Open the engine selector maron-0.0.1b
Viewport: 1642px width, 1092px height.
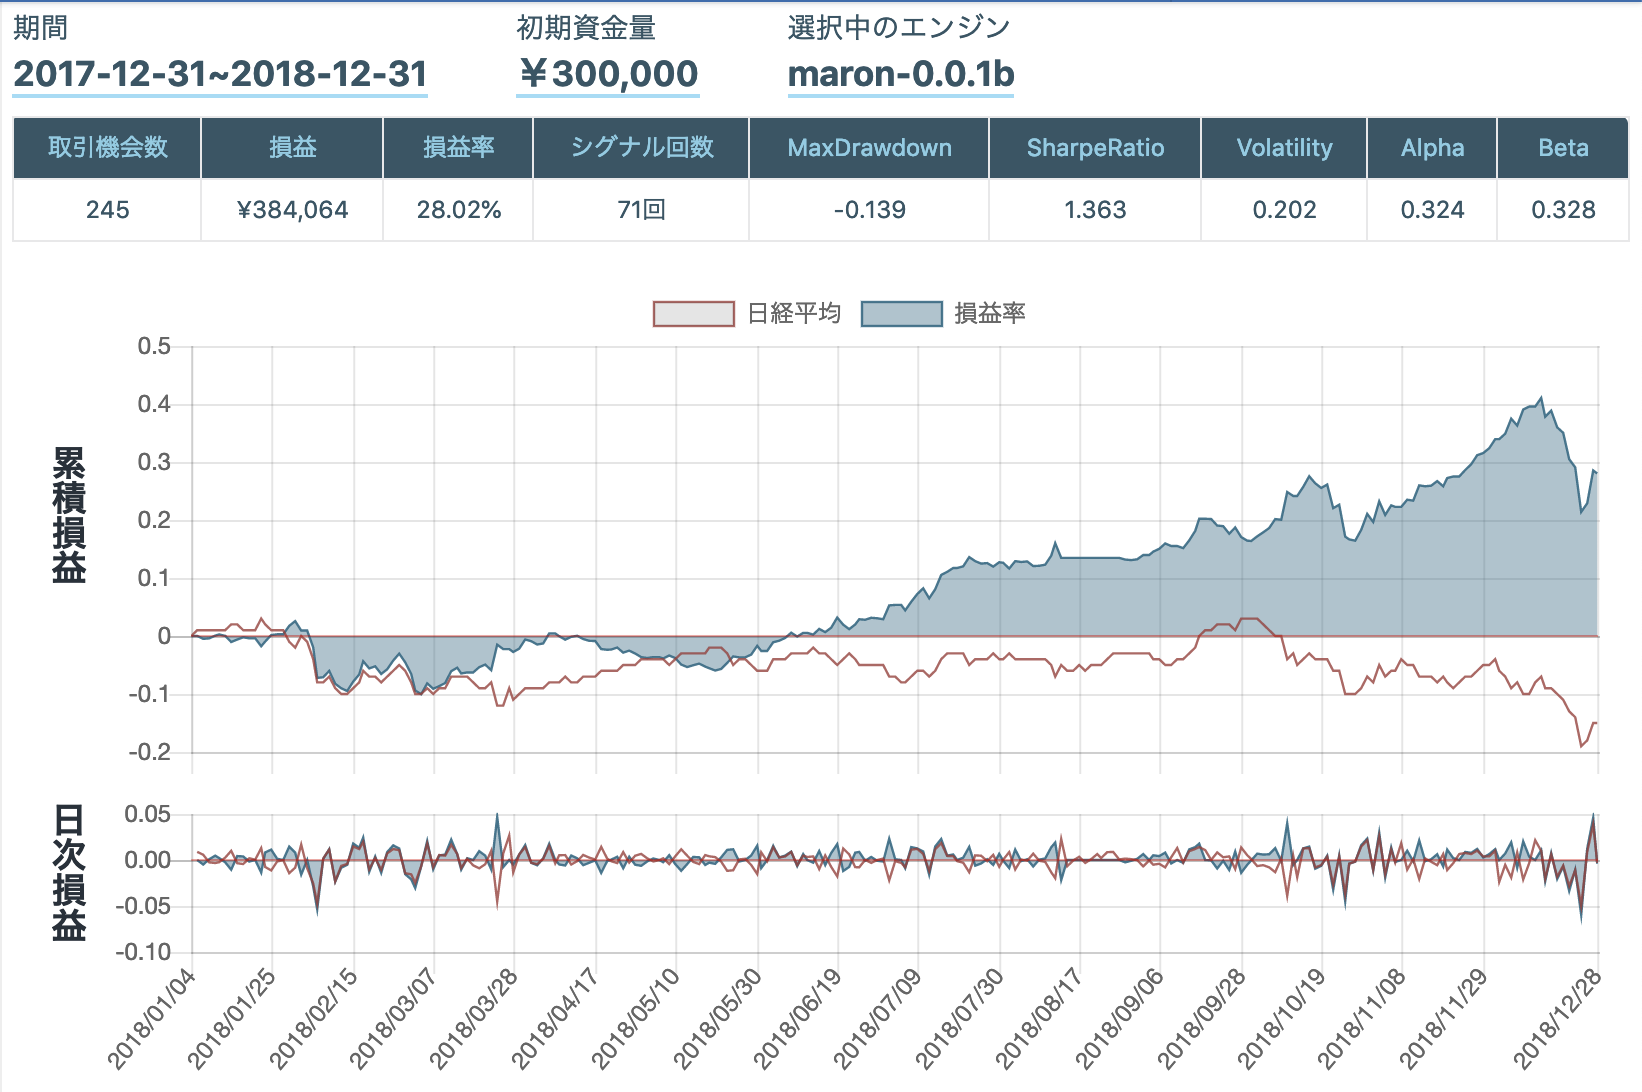pyautogui.click(x=901, y=74)
